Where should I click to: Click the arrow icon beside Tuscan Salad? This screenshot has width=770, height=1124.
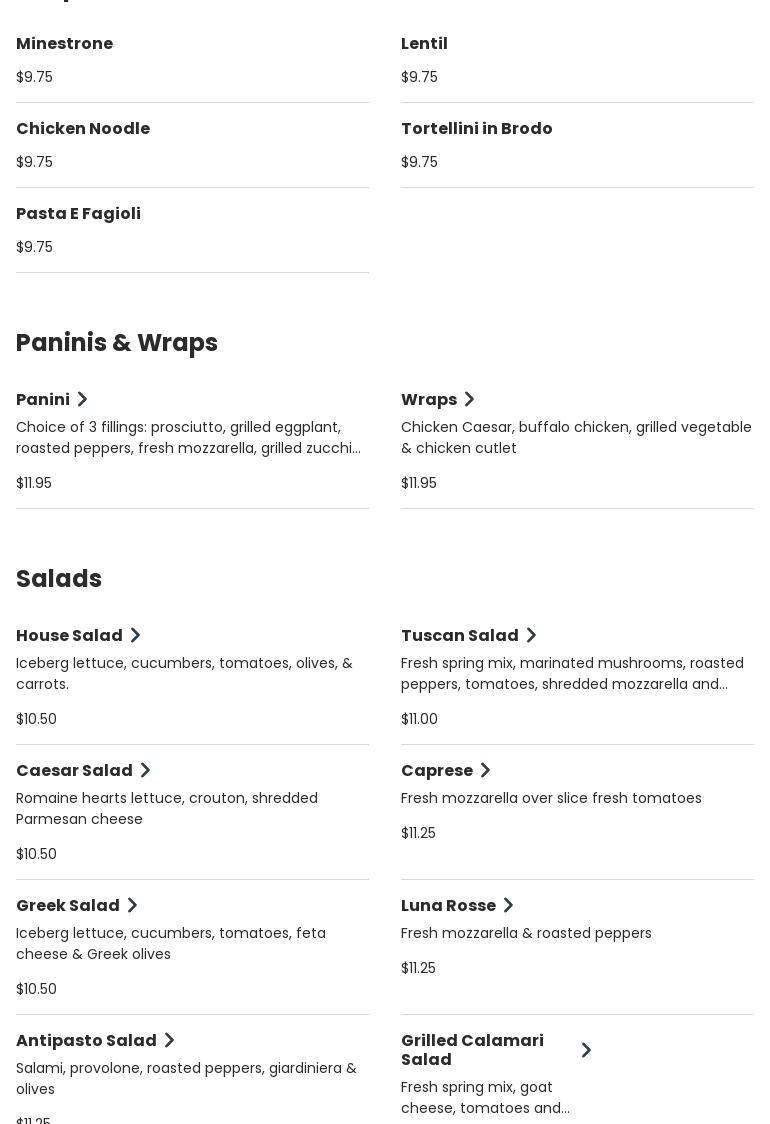(531, 636)
